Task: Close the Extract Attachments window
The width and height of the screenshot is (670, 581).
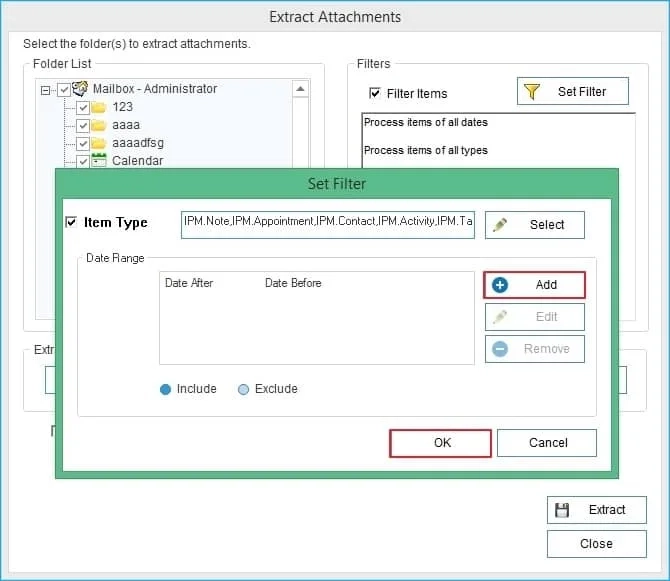Action: [597, 544]
